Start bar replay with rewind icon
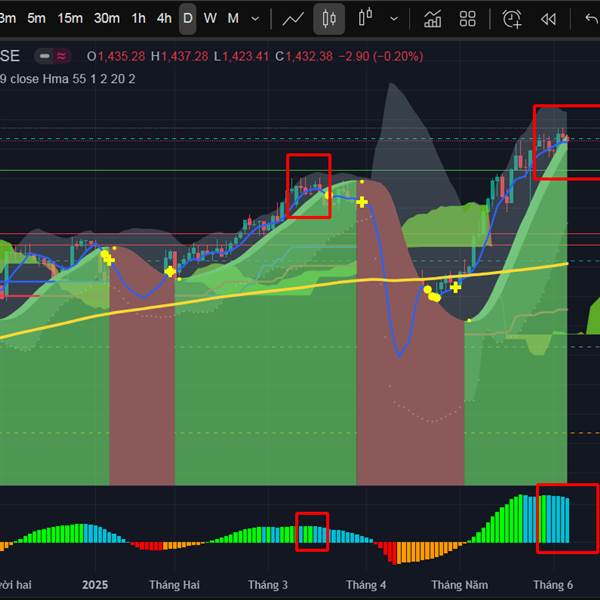 [x=548, y=19]
